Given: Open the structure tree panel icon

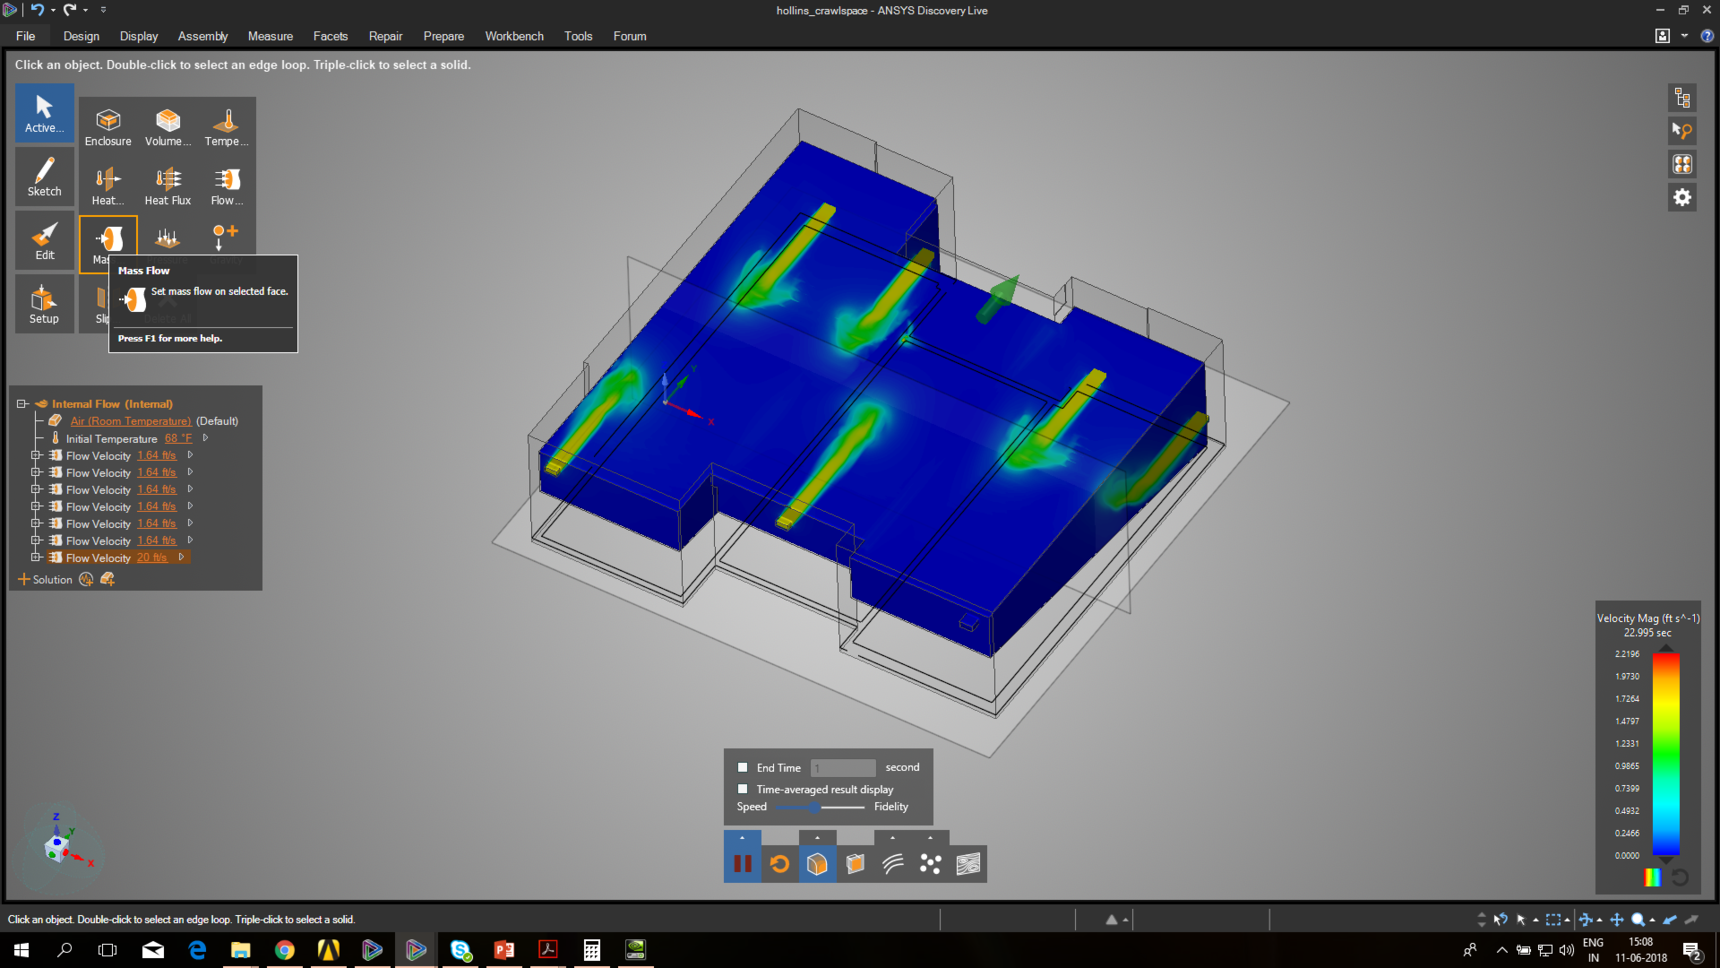Looking at the screenshot, I should pyautogui.click(x=1682, y=98).
